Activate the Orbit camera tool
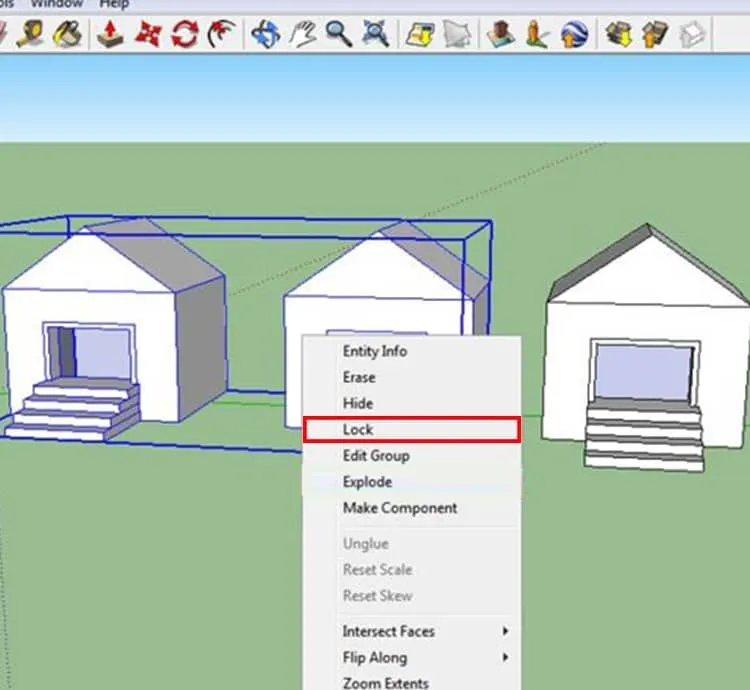 [x=265, y=34]
